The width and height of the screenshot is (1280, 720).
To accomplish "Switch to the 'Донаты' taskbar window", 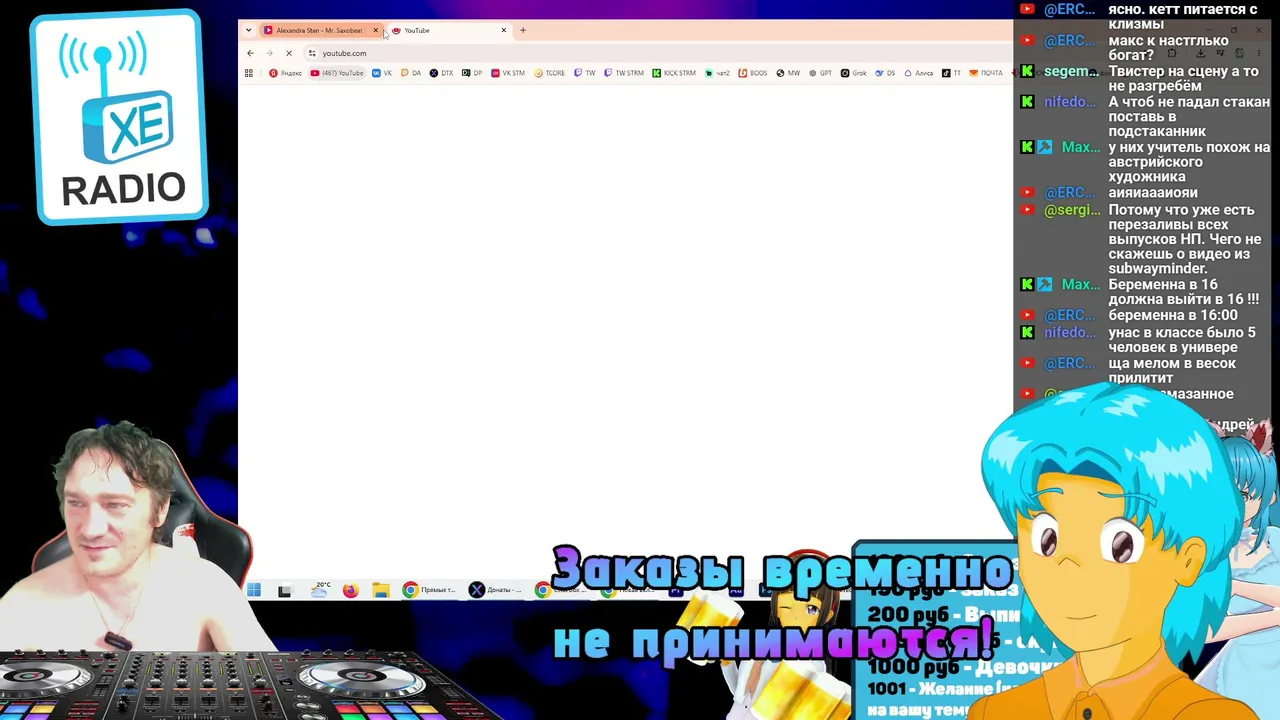I will tap(497, 590).
